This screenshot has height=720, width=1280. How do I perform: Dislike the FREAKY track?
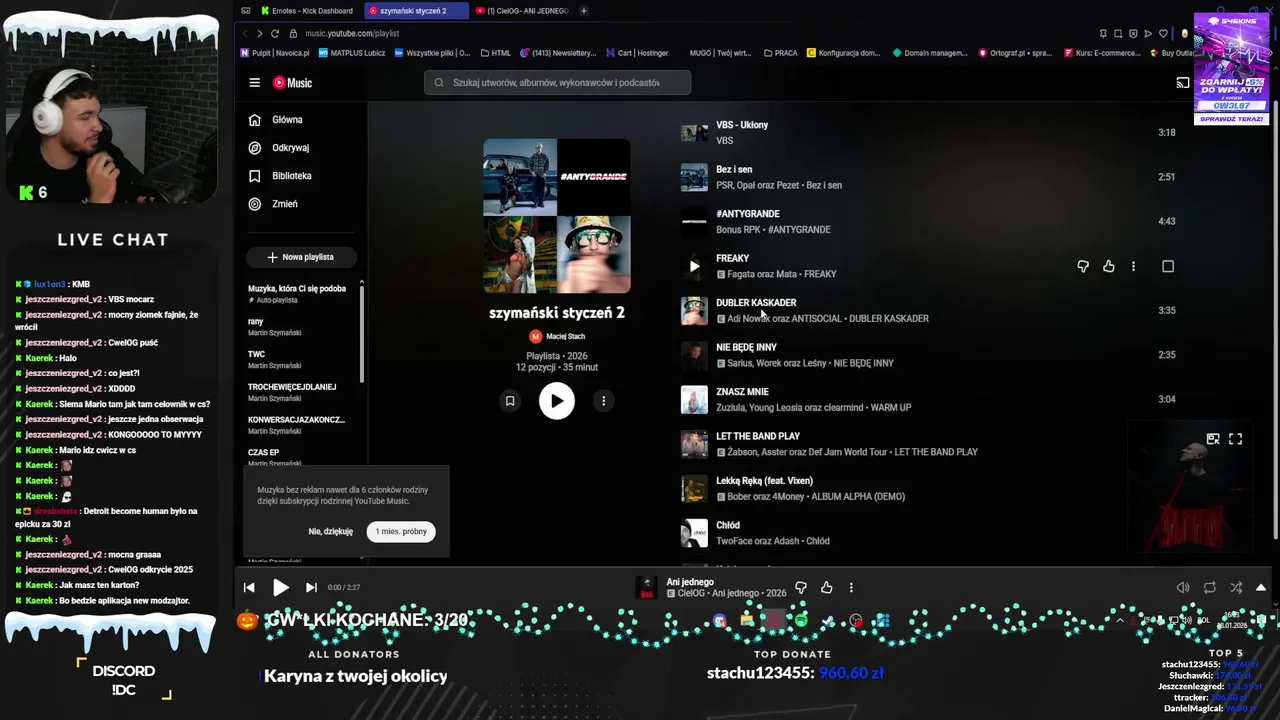(1083, 266)
